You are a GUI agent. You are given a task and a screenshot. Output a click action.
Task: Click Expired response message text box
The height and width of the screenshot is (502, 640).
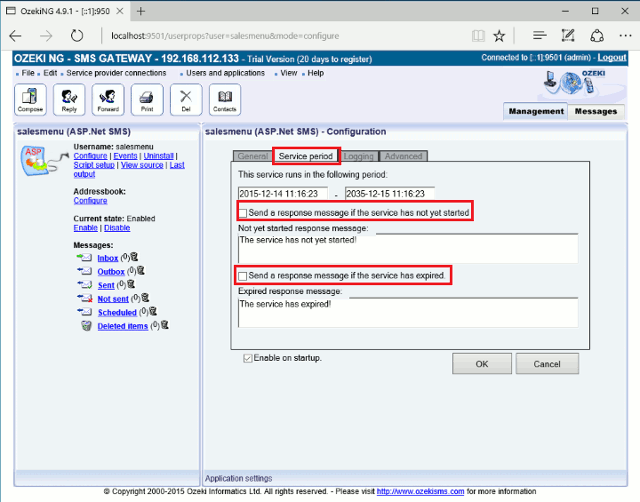[x=408, y=313]
